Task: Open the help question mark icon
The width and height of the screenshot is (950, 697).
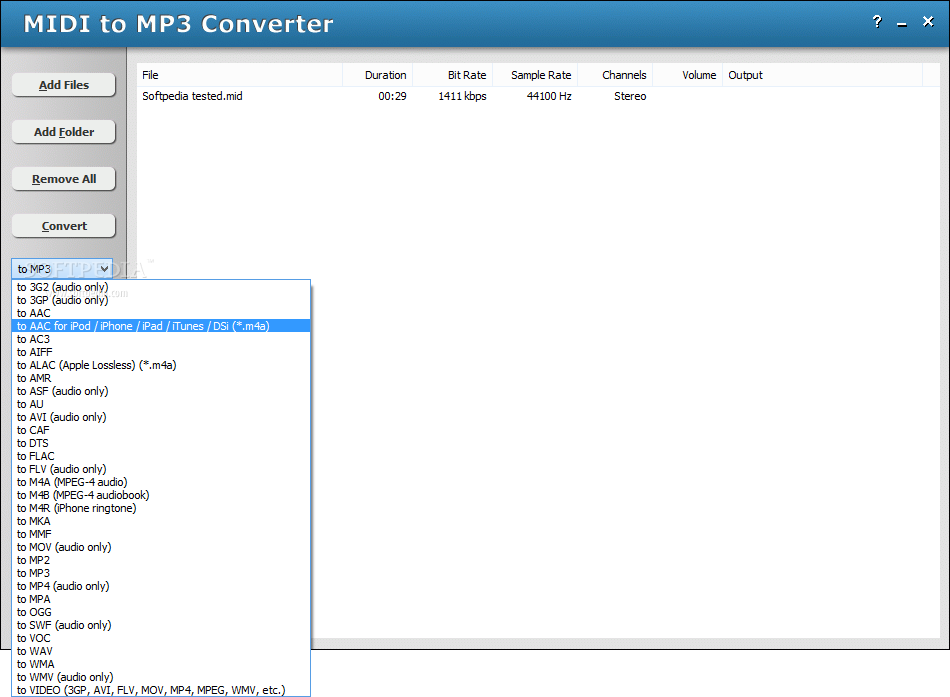Action: tap(877, 22)
